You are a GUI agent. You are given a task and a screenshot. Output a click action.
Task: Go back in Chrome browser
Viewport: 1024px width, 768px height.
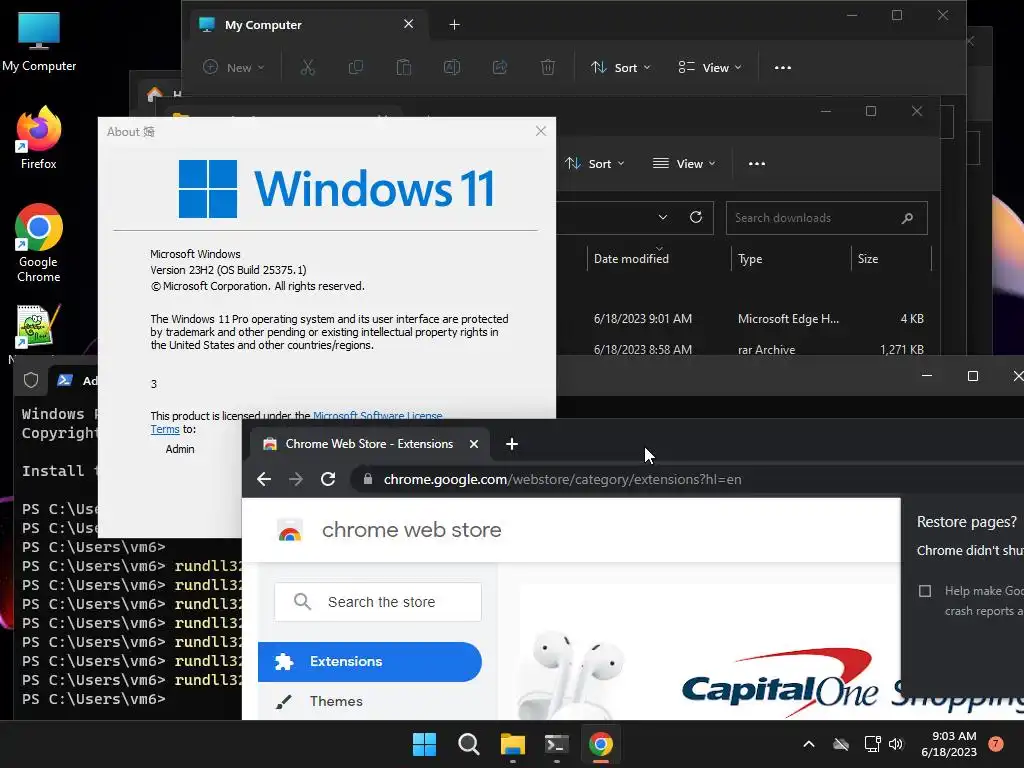[x=264, y=479]
